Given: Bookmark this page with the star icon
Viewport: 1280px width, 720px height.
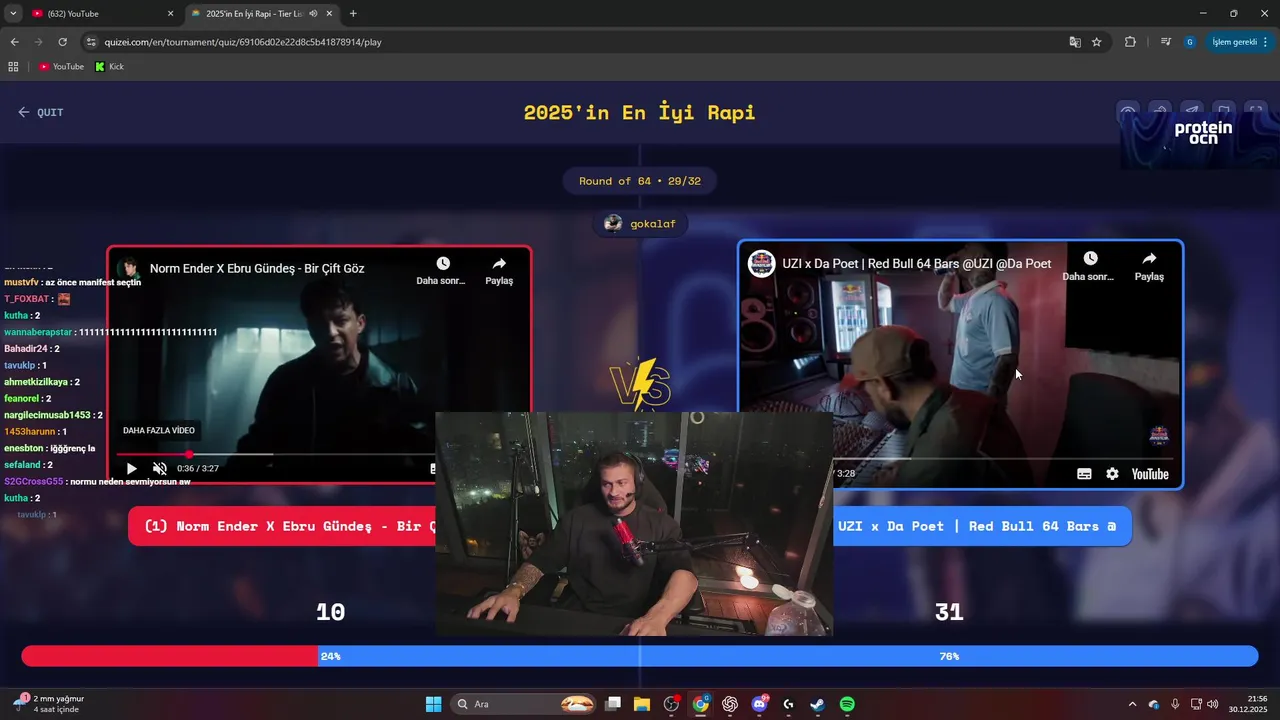Looking at the screenshot, I should (x=1097, y=42).
